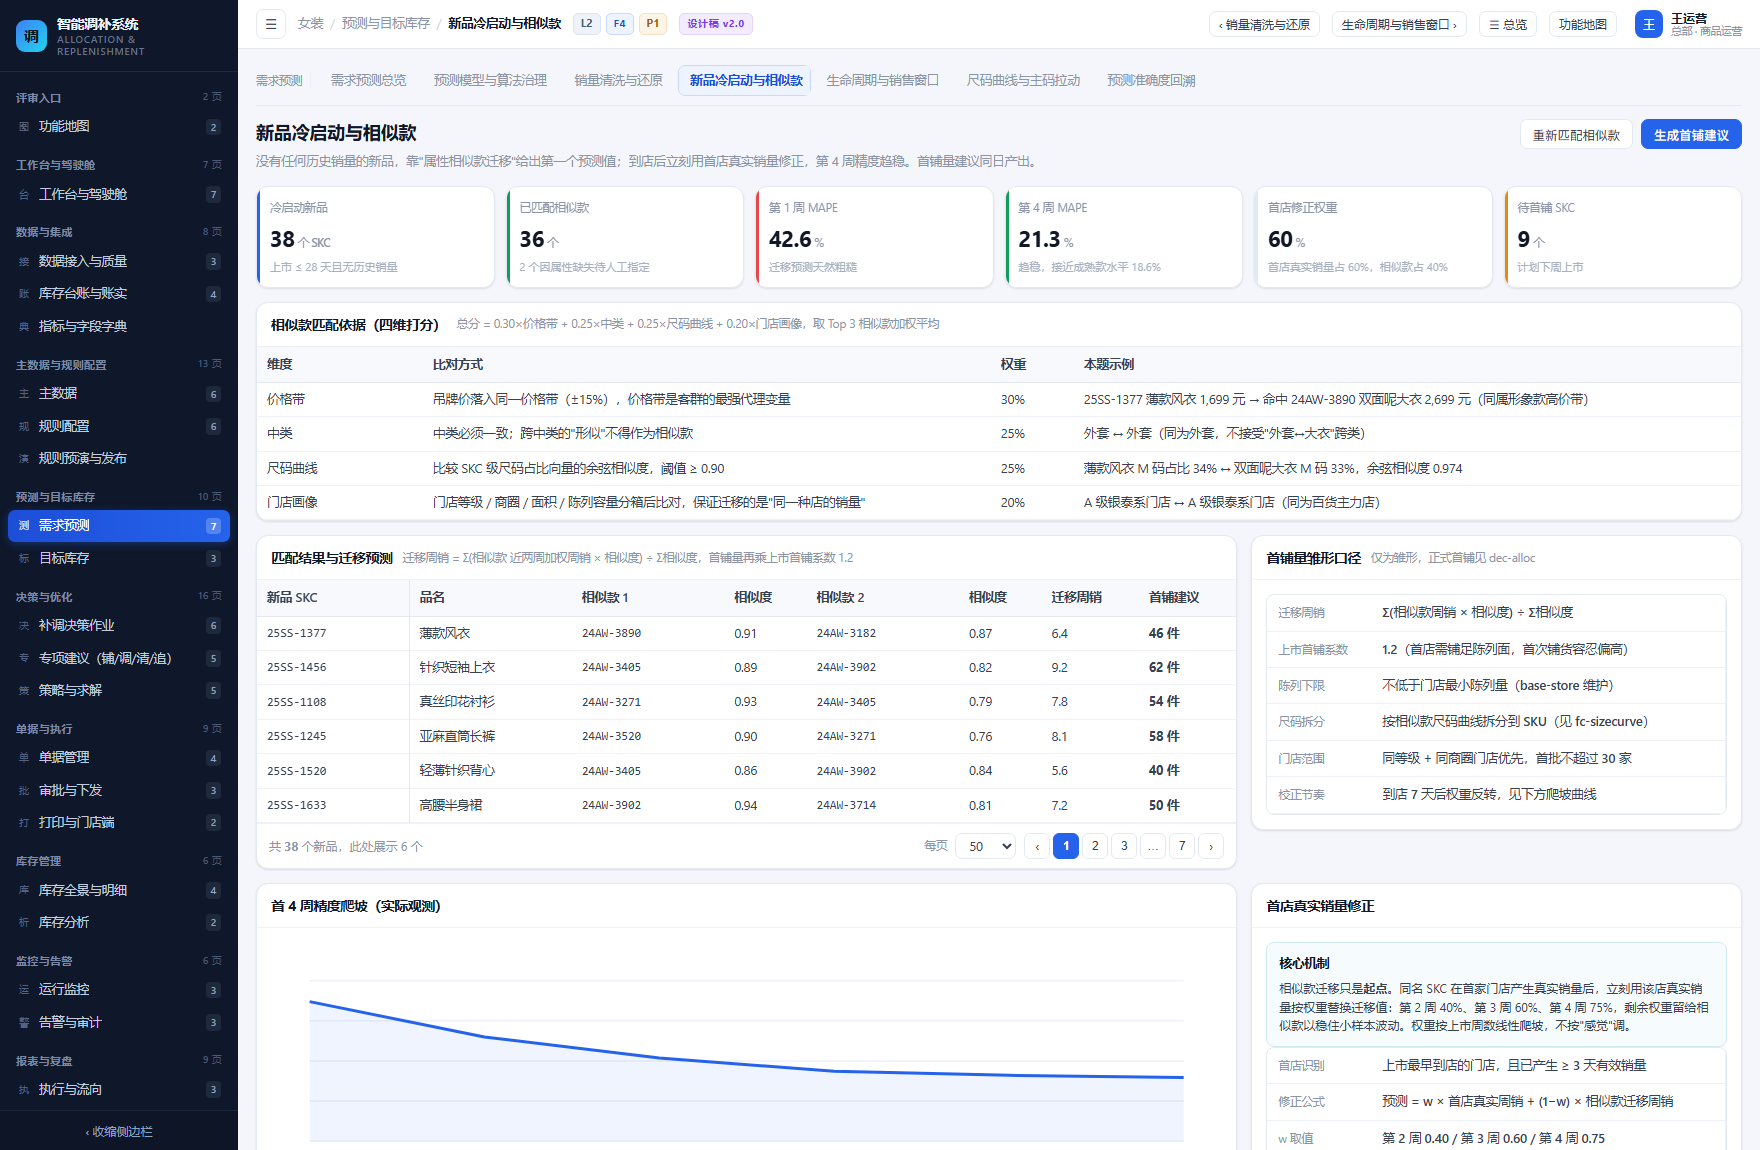This screenshot has height=1150, width=1760.
Task: Click 重新匹配相似款 button
Action: point(1576,135)
